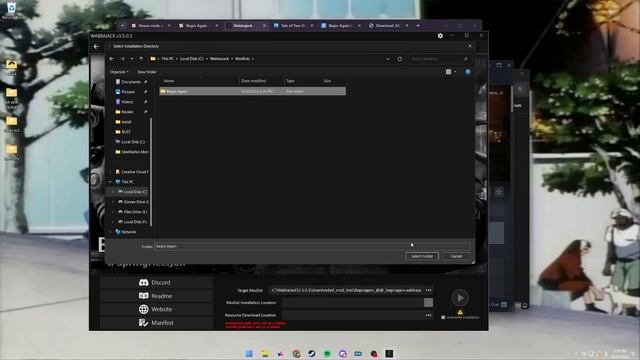Open the Organize dropdown menu
The image size is (640, 360).
click(119, 72)
